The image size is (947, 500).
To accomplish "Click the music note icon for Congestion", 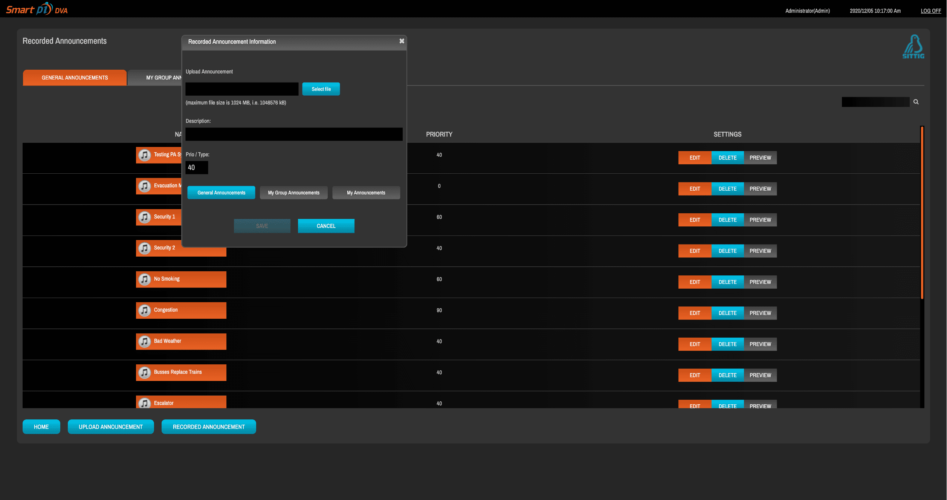I will [144, 310].
